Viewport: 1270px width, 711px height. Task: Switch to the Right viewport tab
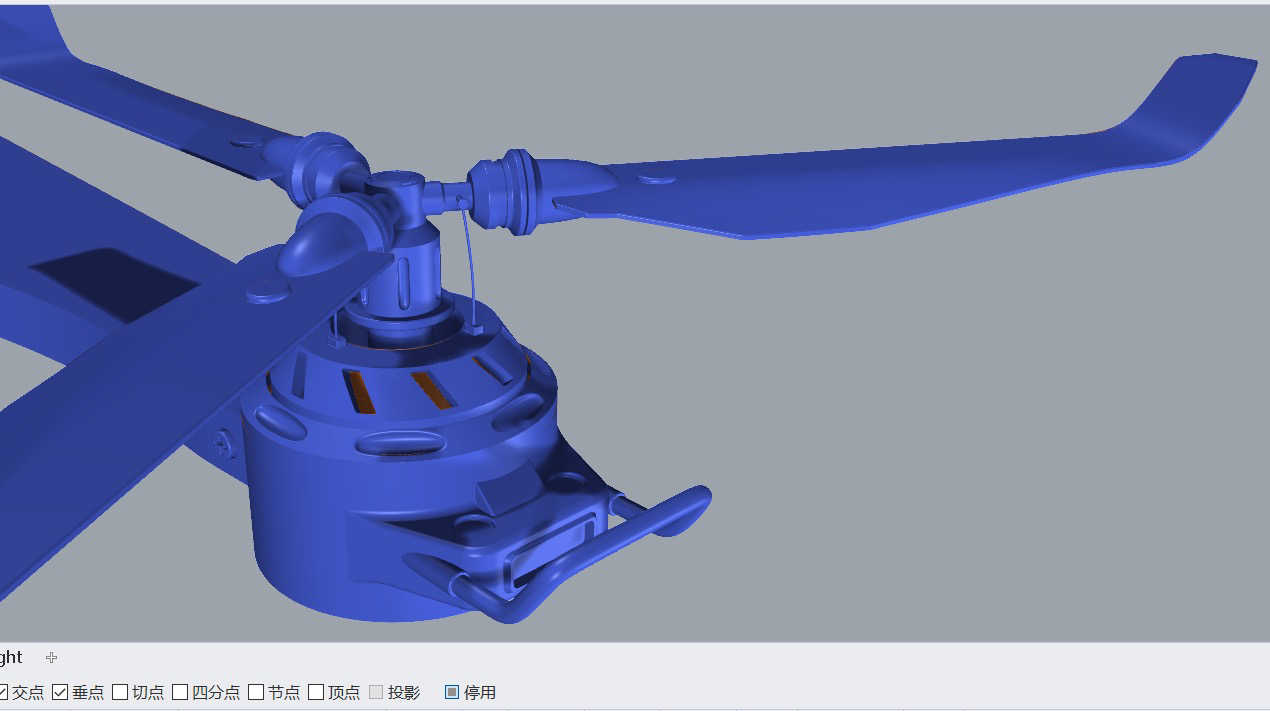click(11, 657)
